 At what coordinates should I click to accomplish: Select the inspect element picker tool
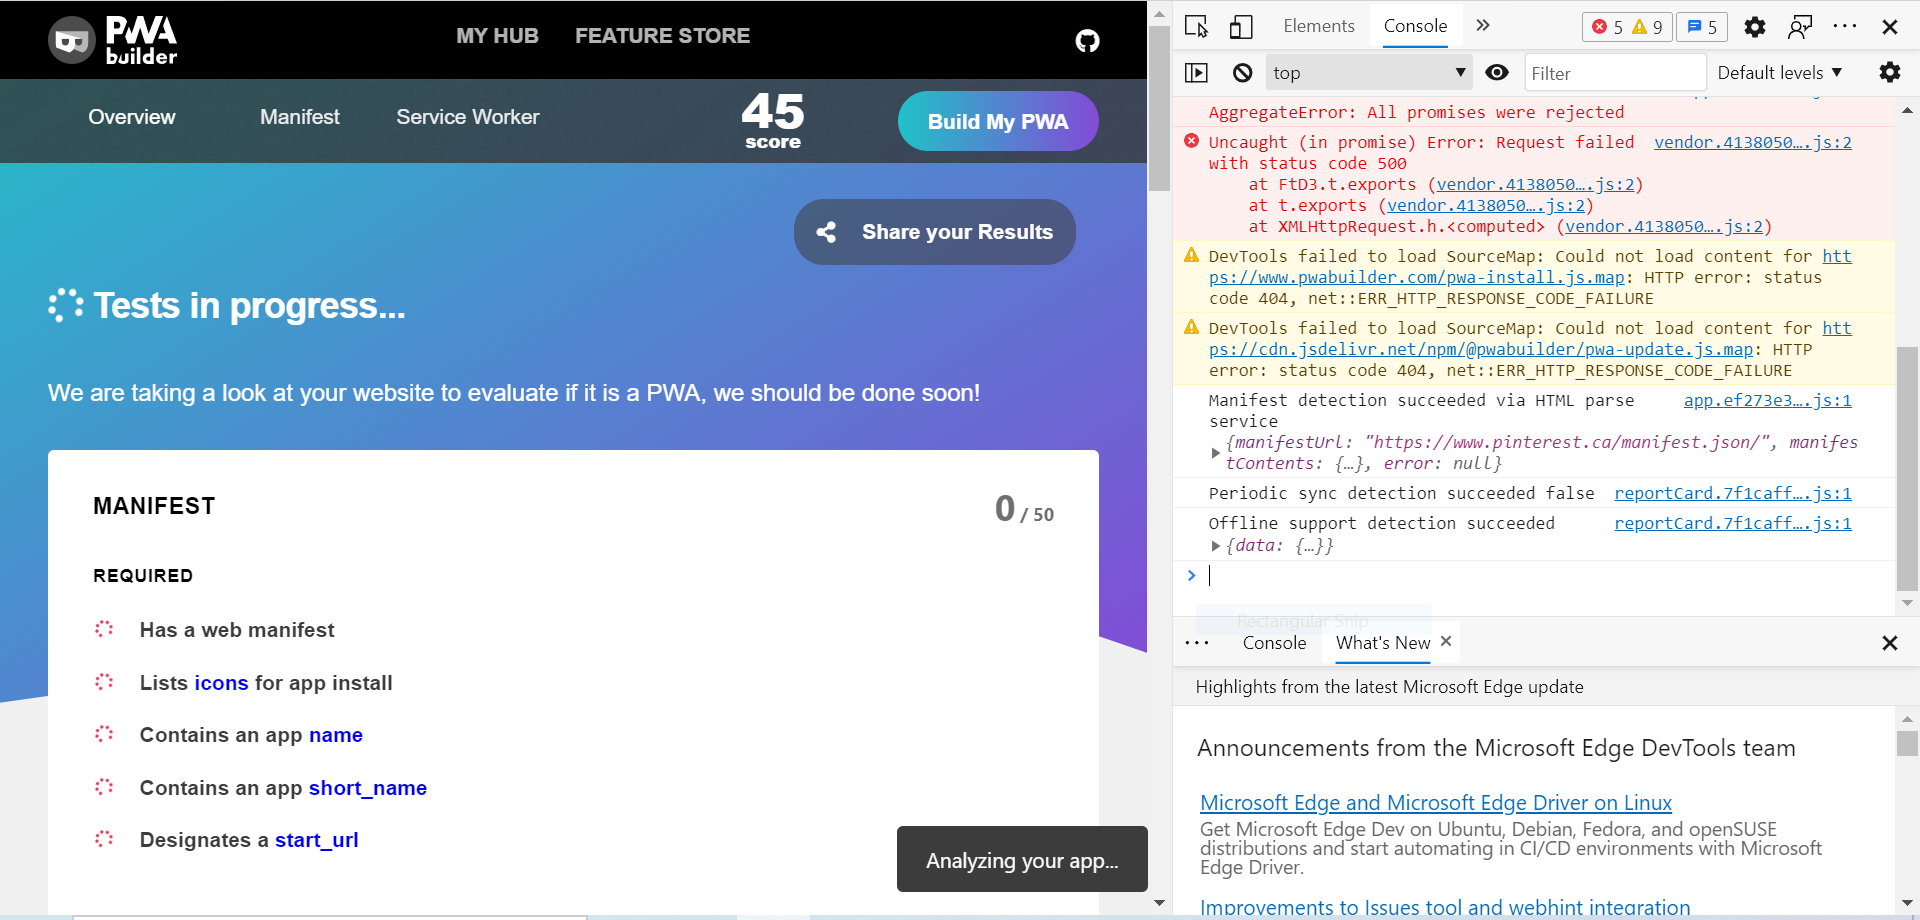tap(1196, 27)
